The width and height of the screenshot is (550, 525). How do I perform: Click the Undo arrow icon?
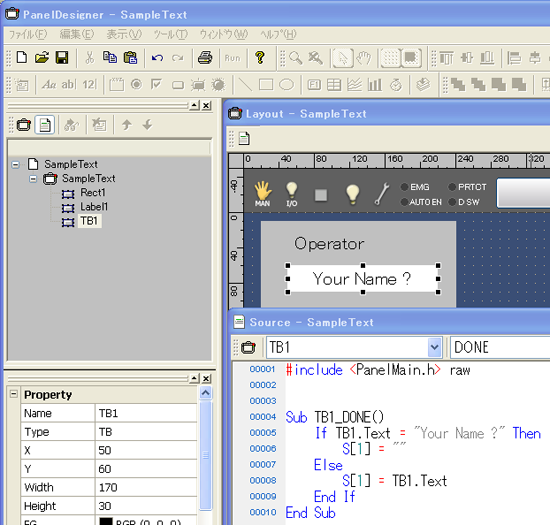point(157,58)
